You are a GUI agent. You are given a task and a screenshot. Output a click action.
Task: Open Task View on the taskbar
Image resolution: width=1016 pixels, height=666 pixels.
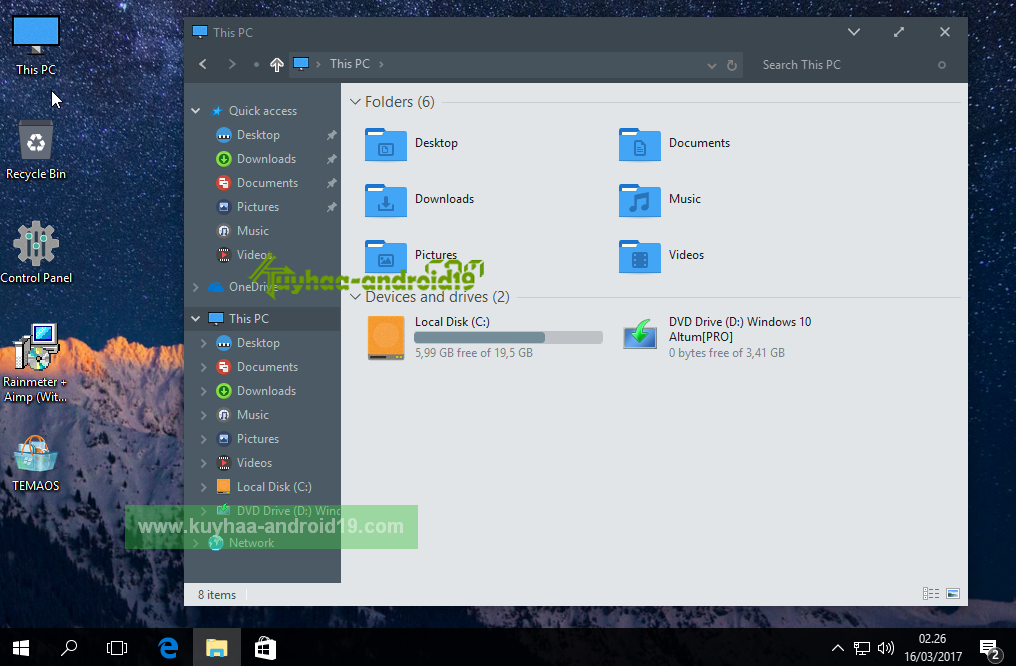[117, 648]
